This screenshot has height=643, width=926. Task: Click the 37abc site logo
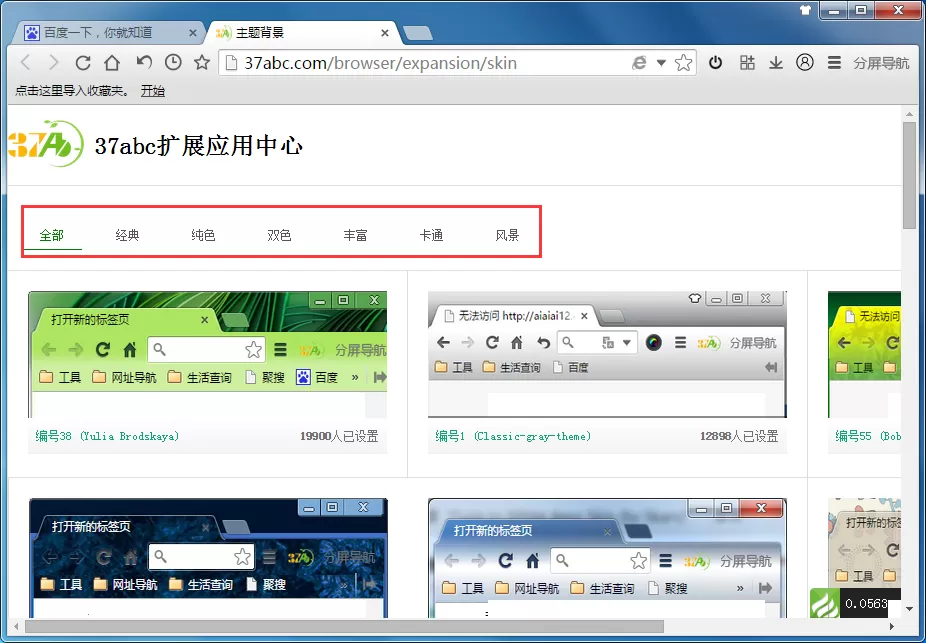point(45,143)
